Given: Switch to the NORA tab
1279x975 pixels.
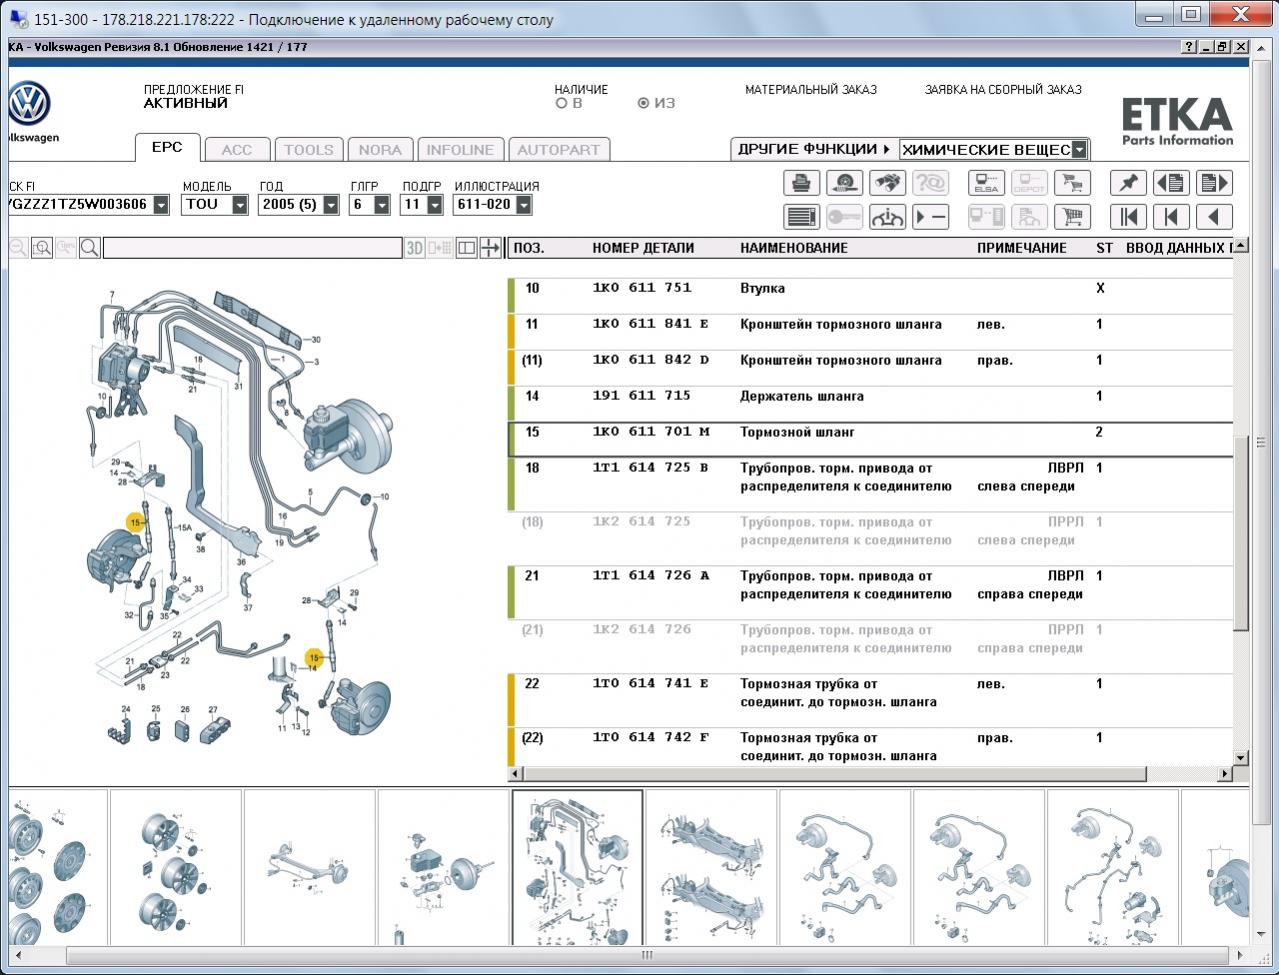Looking at the screenshot, I should (380, 150).
